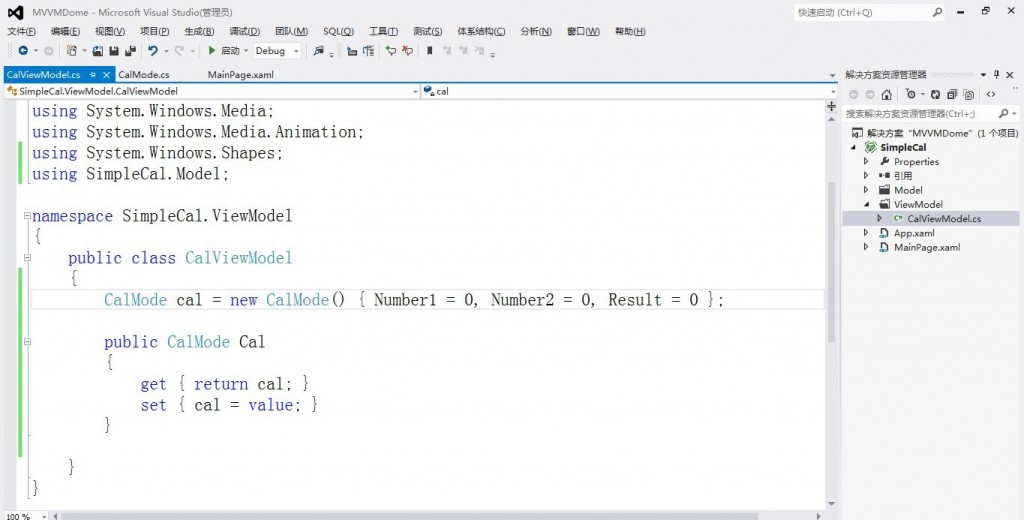Viewport: 1024px width, 520px height.
Task: Click the Save All icon
Action: click(x=130, y=50)
